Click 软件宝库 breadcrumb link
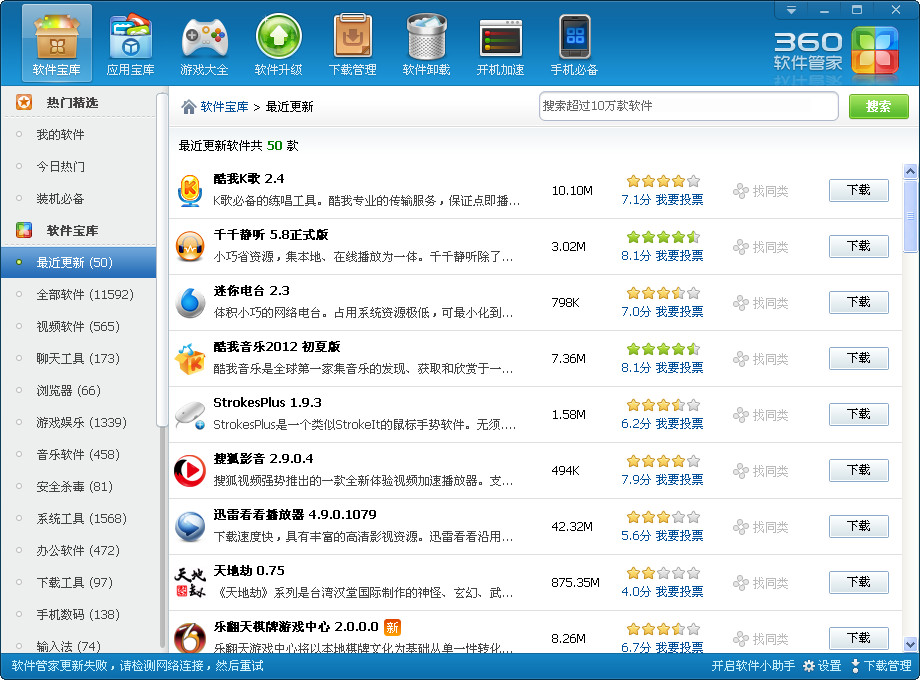 (x=224, y=107)
